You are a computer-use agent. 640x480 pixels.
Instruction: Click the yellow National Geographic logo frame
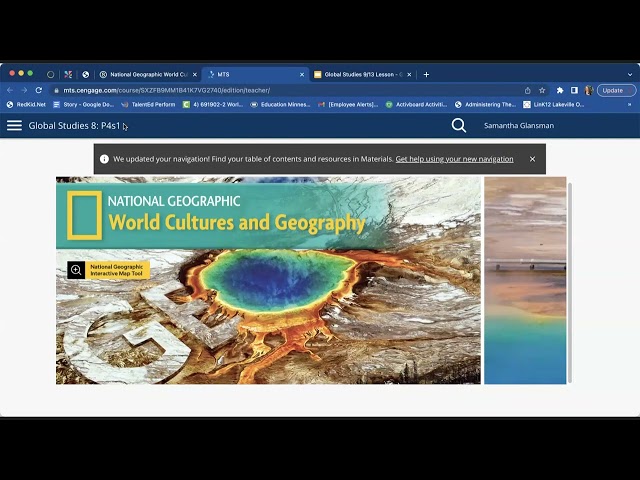click(84, 215)
